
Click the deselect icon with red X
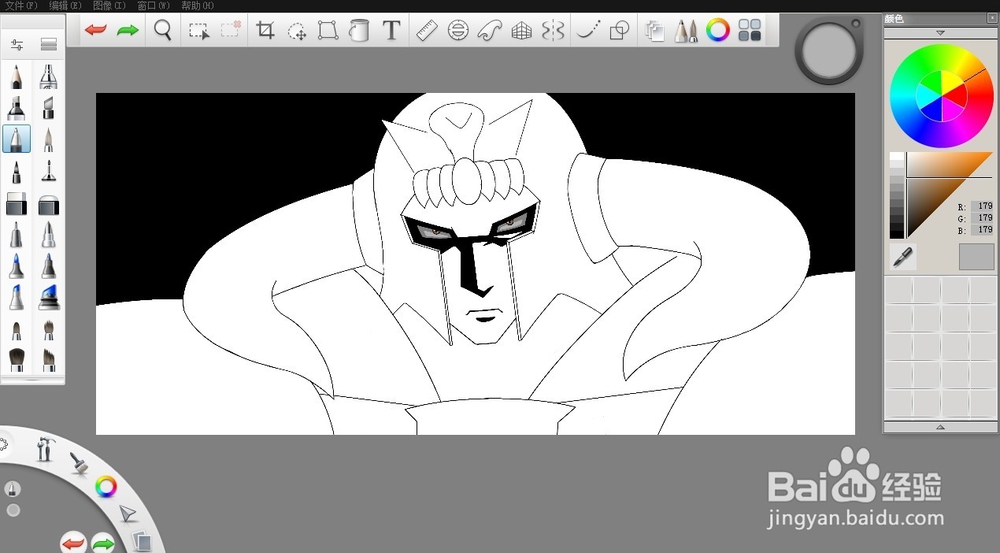pyautogui.click(x=231, y=29)
